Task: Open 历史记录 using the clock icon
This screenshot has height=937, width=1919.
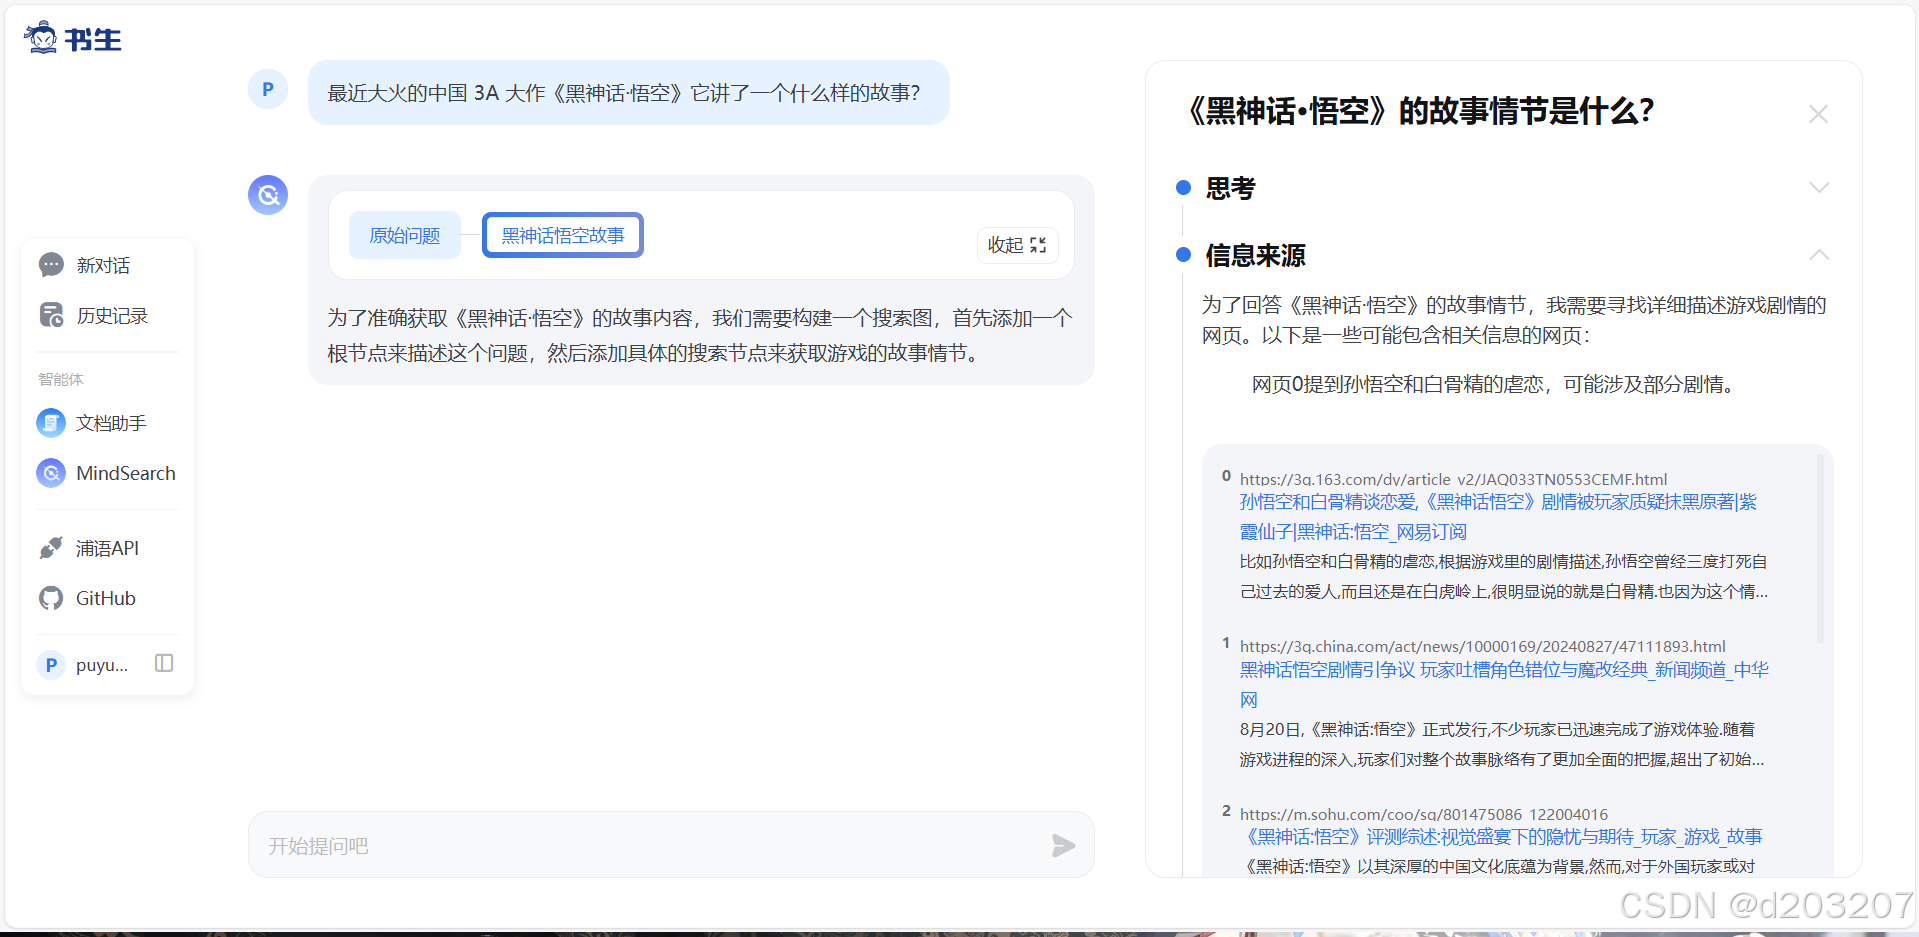Action: point(50,314)
